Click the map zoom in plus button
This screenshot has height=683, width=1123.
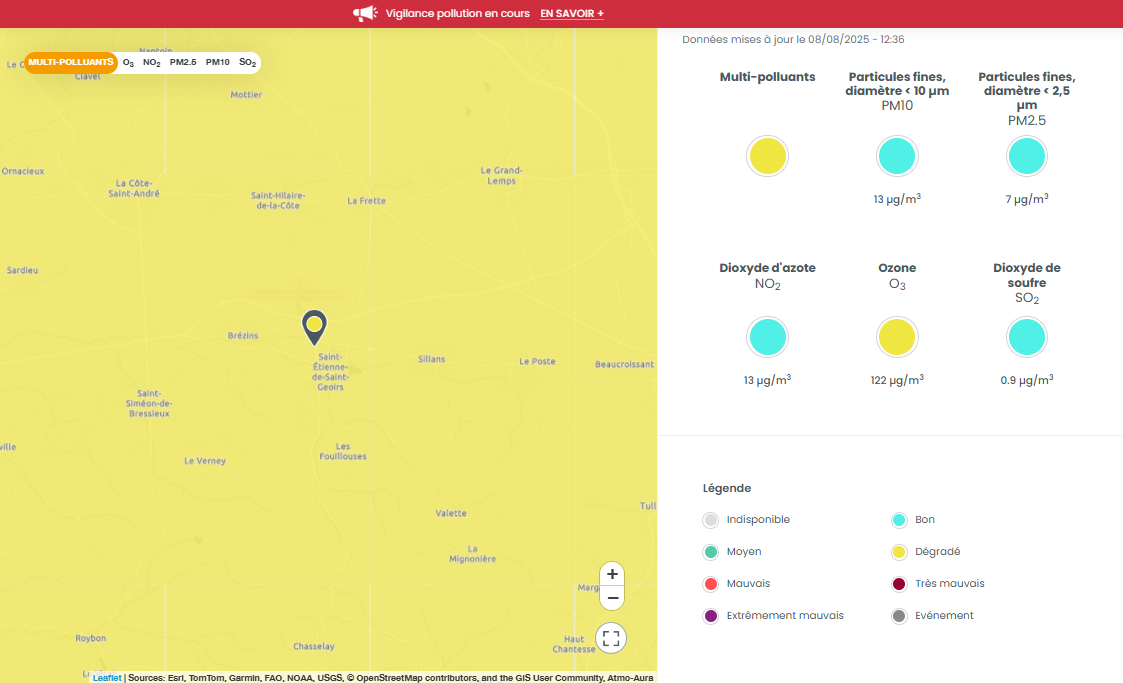[612, 574]
